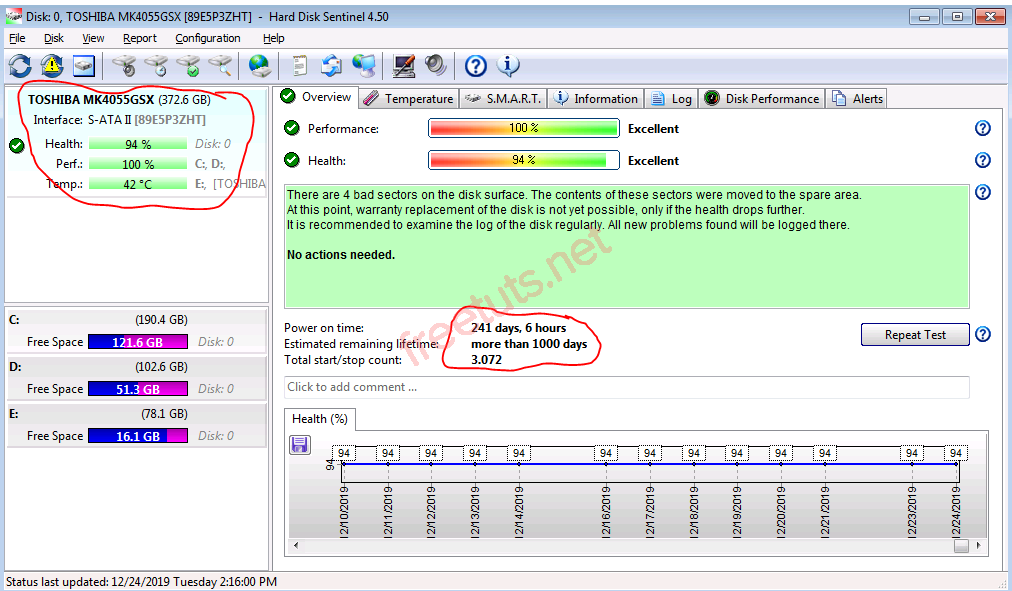This screenshot has width=1012, height=591.
Task: Click the disk with magnifier surface test icon
Action: coord(220,66)
